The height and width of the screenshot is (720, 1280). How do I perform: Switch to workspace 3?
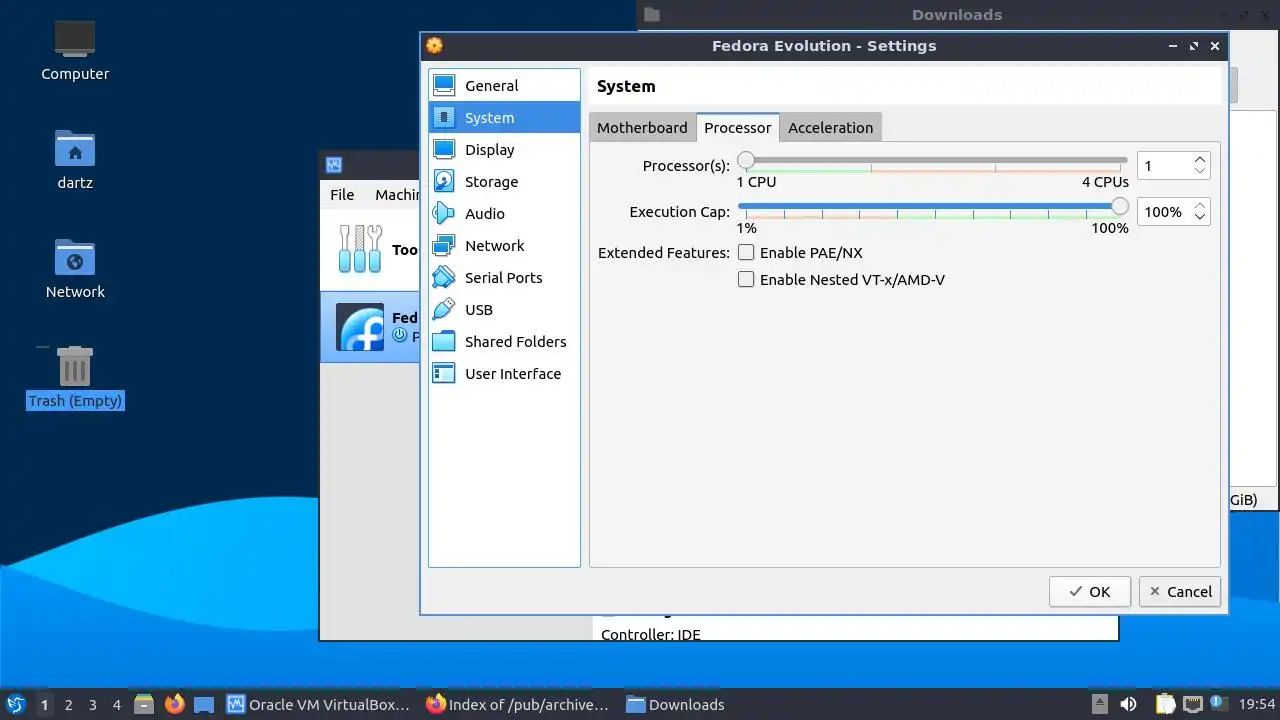[92, 704]
